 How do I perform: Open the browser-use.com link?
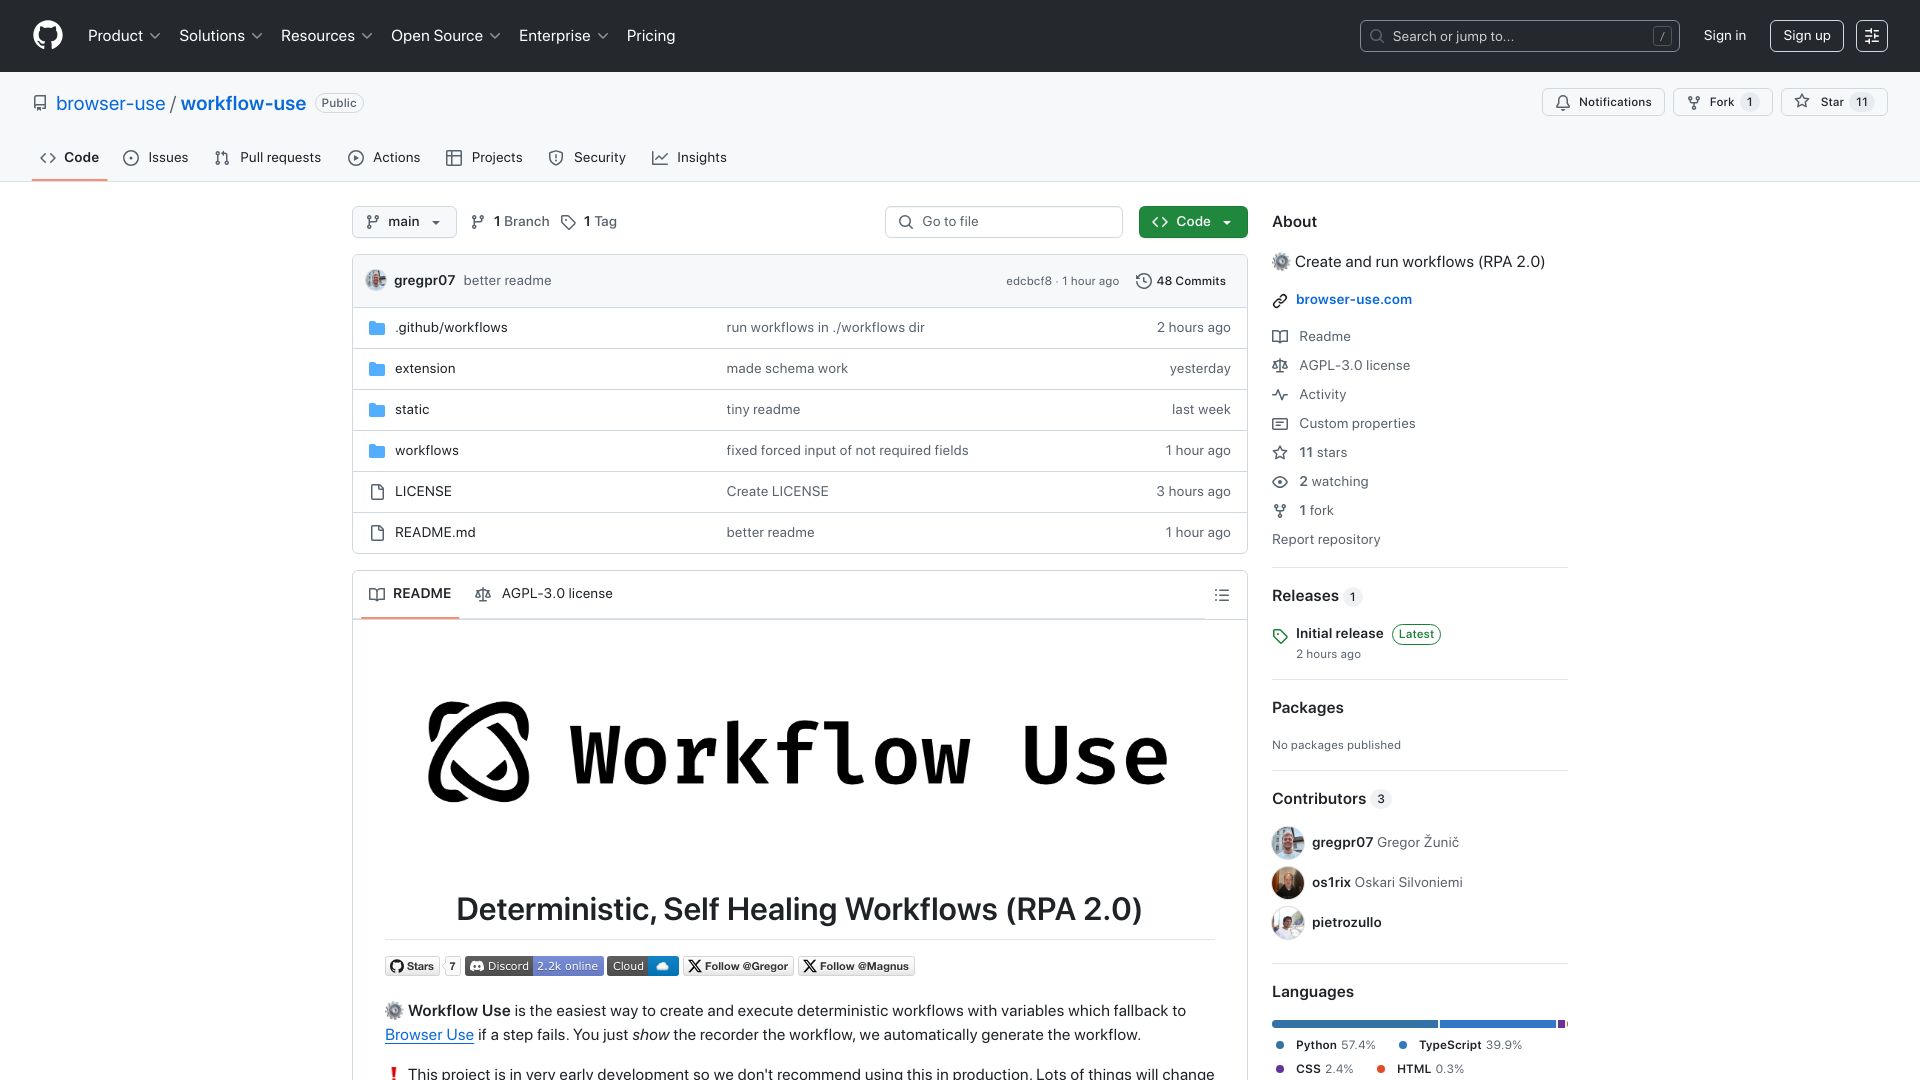click(x=1354, y=300)
